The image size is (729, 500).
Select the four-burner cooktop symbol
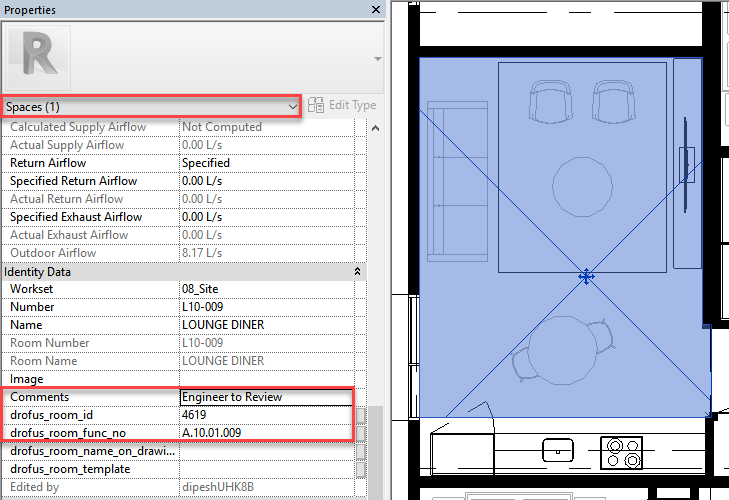(x=622, y=451)
